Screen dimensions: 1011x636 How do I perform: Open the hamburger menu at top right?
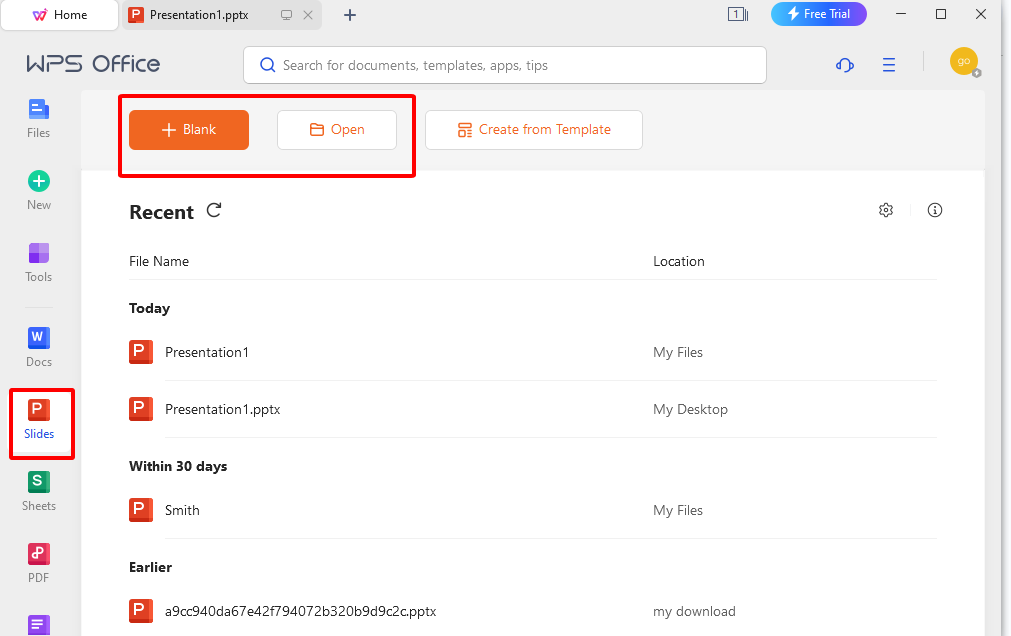coord(889,65)
